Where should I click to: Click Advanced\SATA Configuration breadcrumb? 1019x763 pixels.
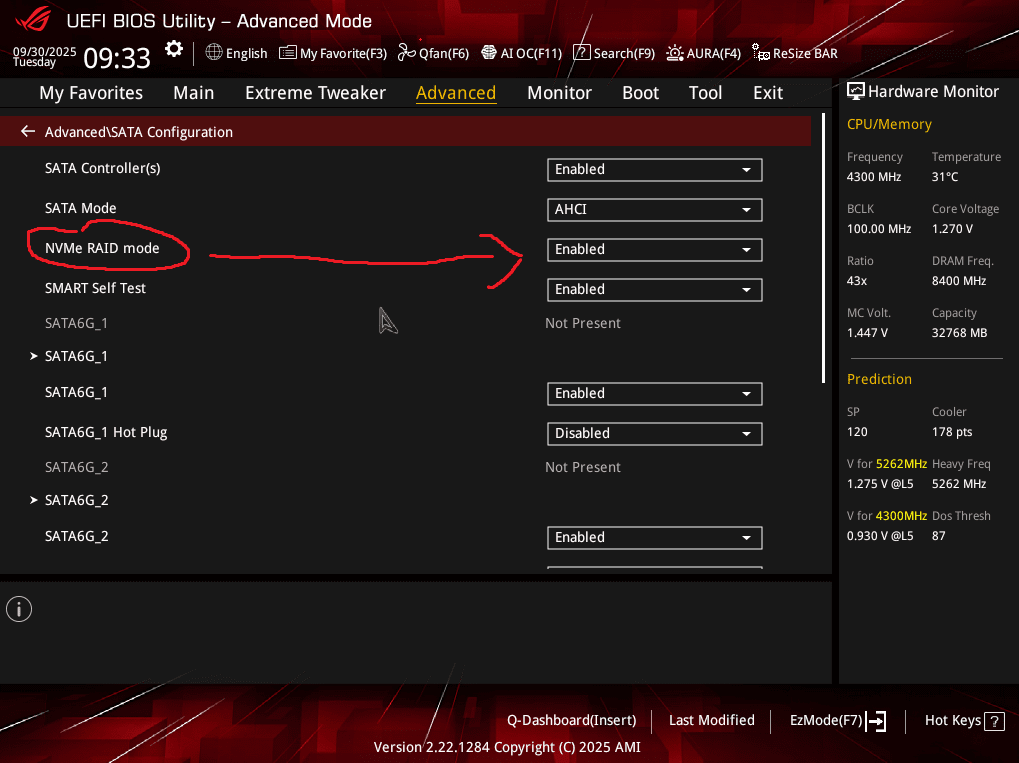tap(138, 132)
